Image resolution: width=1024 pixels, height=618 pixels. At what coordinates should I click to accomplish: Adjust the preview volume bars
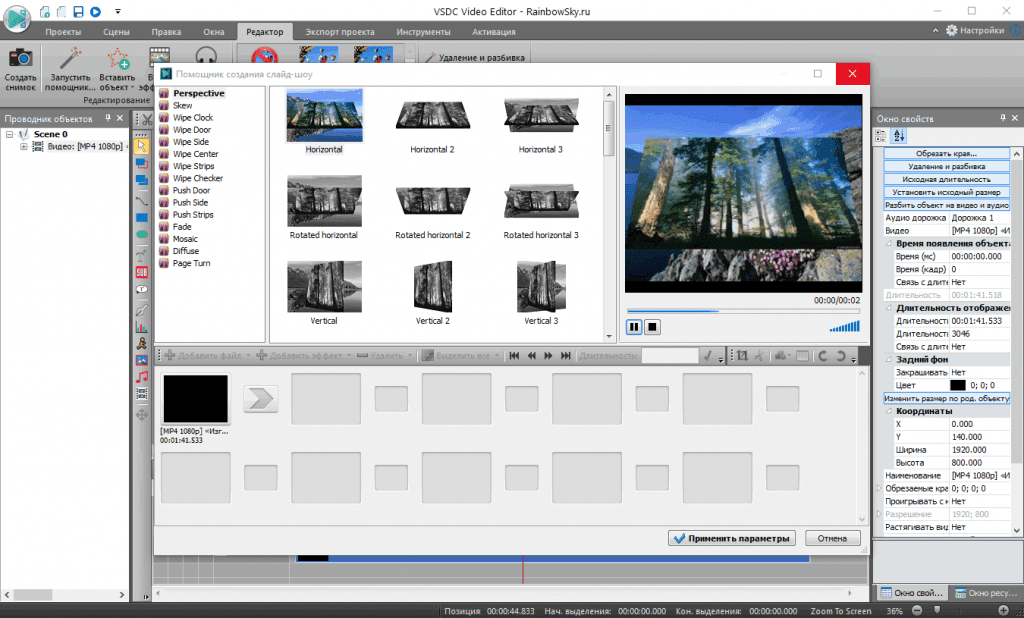pyautogui.click(x=844, y=326)
